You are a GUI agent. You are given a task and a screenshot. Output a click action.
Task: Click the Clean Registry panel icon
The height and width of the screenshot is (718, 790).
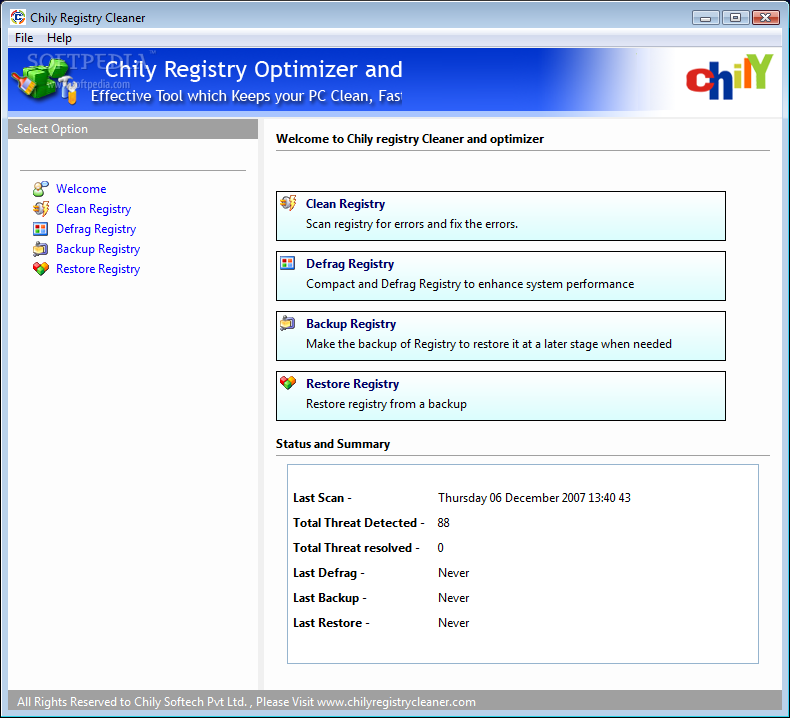[288, 203]
